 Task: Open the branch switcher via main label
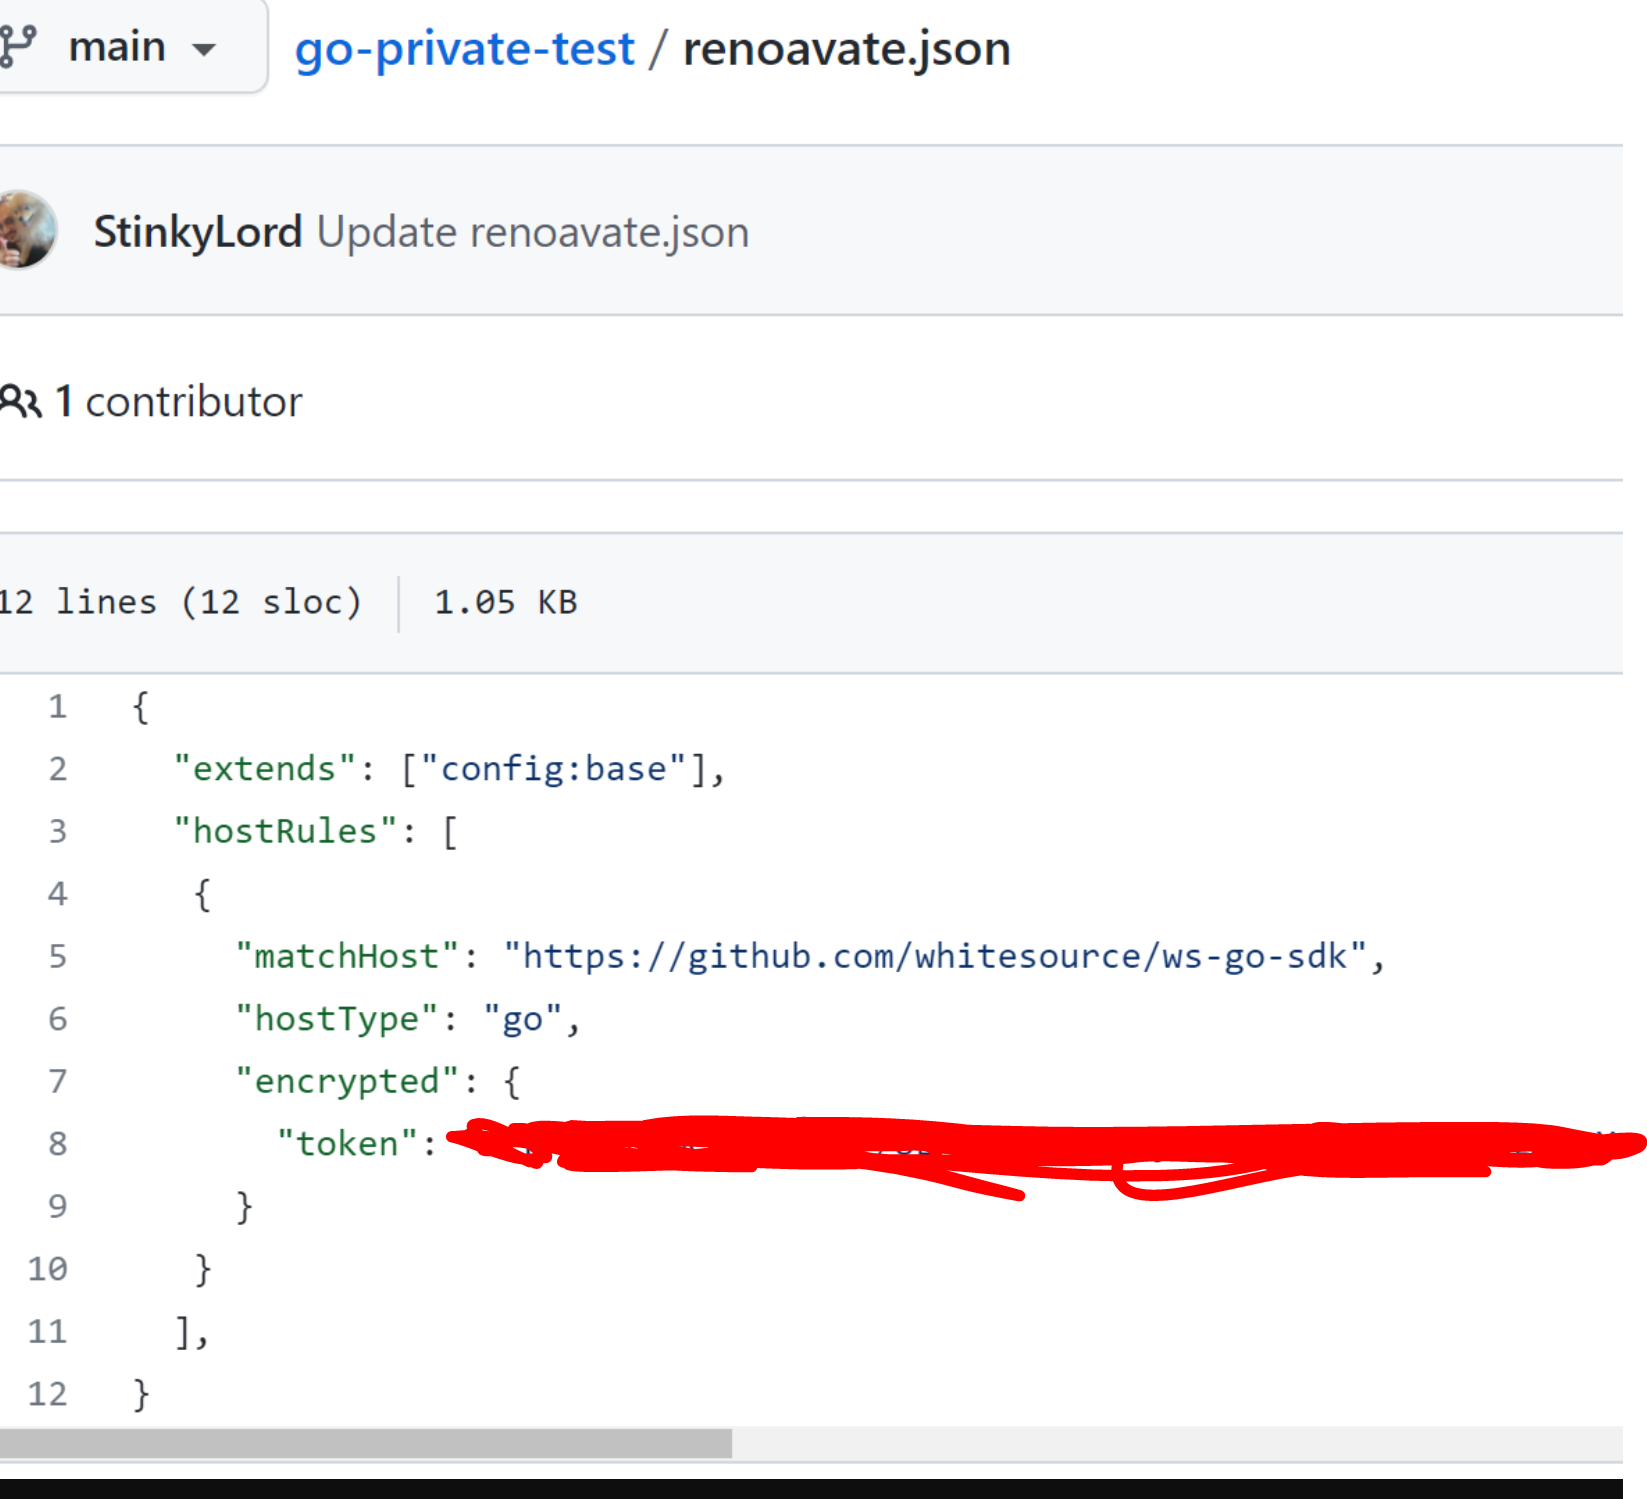[x=120, y=45]
